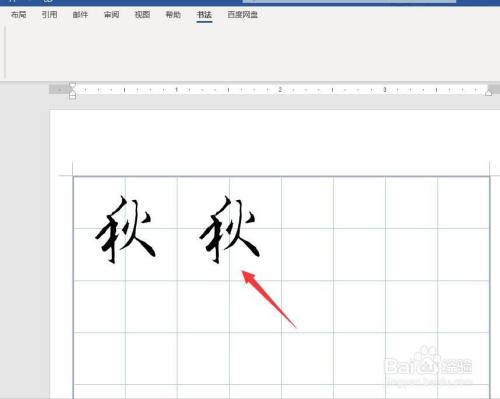Screen dimensions: 500x399
Task: Click the right indent marker on the ruler
Action: (x=489, y=92)
